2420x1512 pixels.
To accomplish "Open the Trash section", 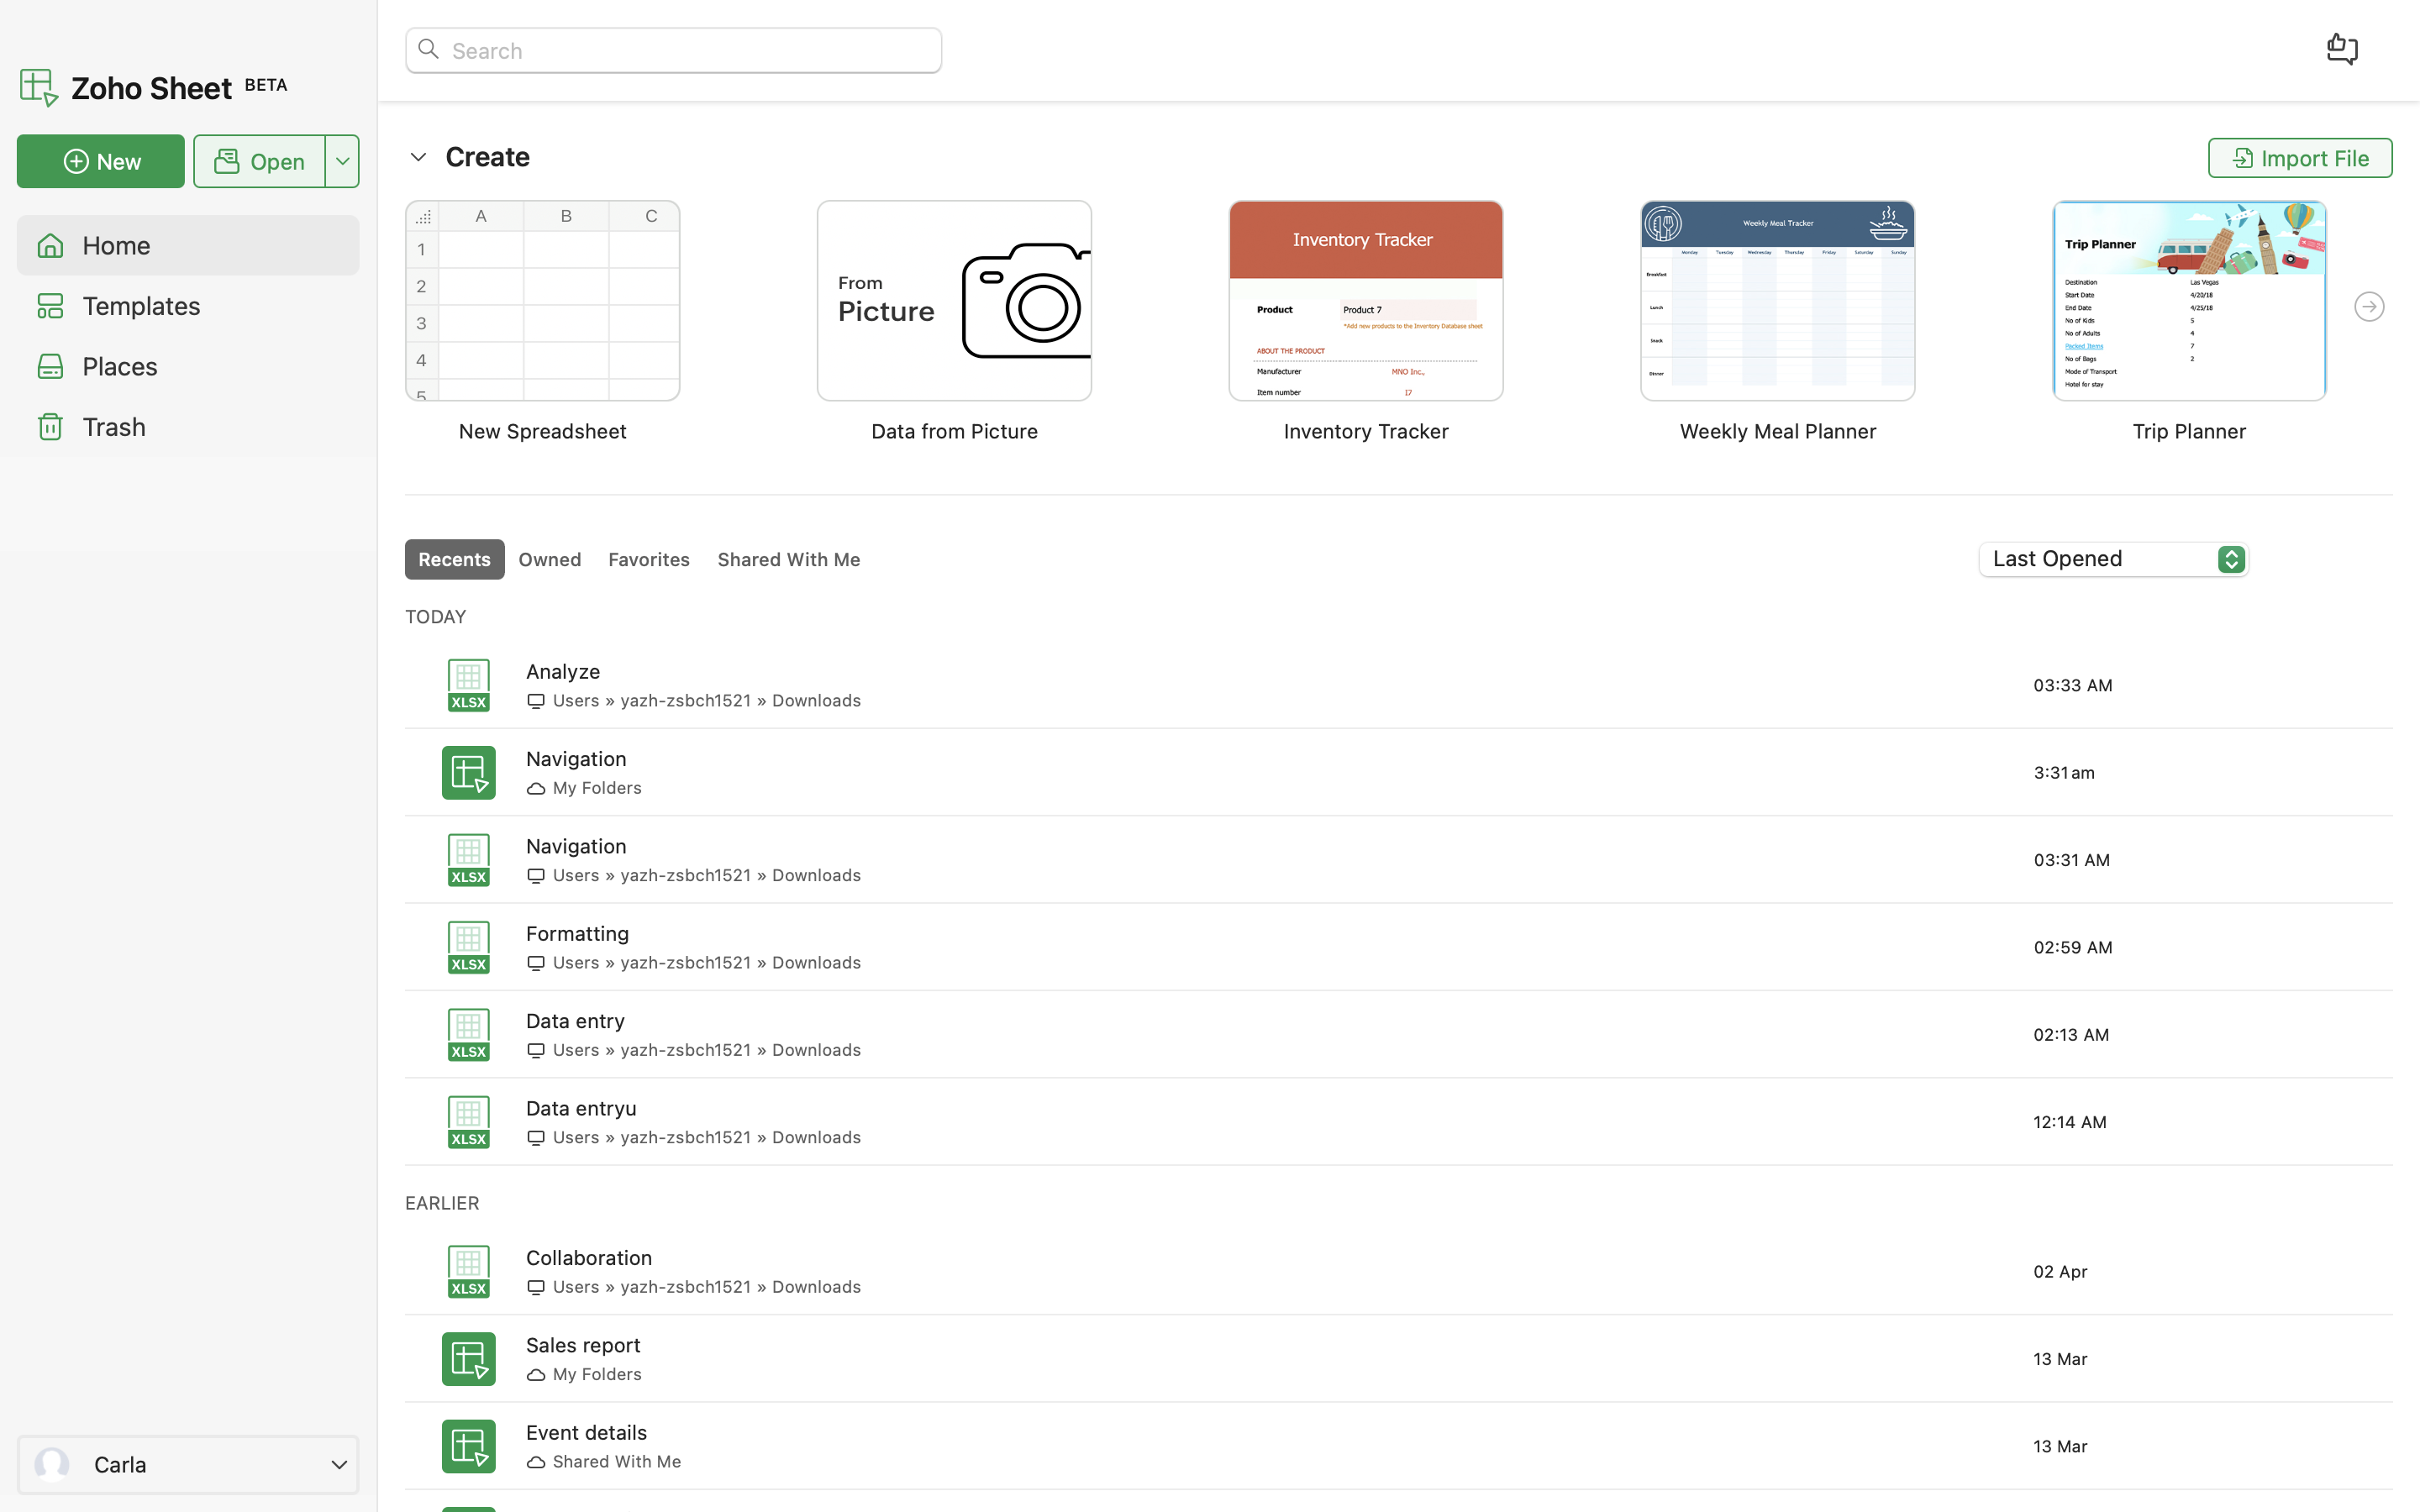I will click(113, 427).
